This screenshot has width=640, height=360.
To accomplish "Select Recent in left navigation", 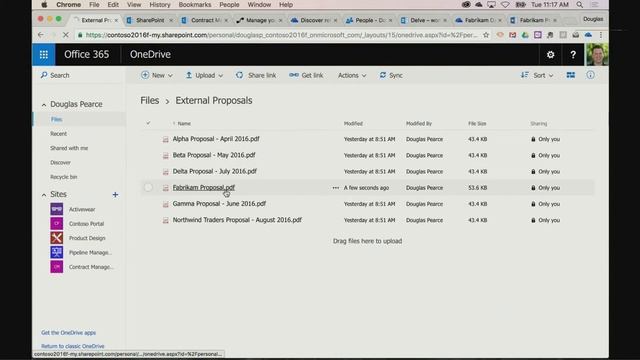I will click(x=58, y=134).
